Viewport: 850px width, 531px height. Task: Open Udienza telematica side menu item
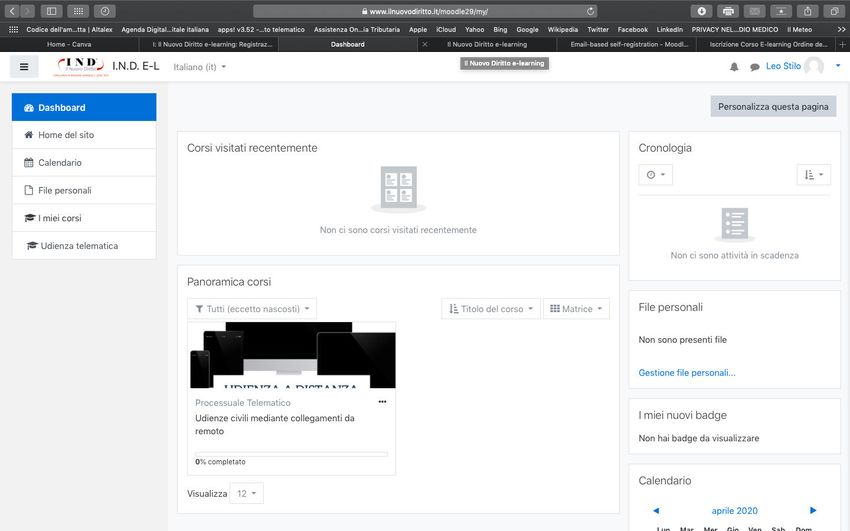pos(84,245)
